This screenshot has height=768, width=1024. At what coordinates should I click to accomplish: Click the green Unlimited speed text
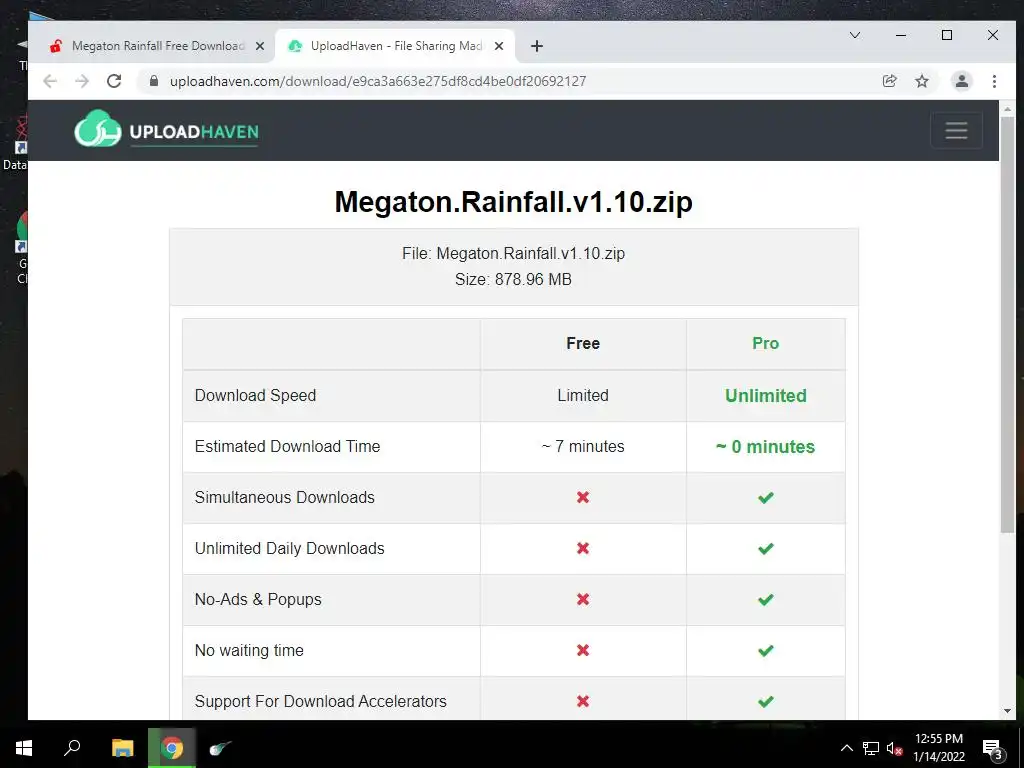click(x=765, y=396)
